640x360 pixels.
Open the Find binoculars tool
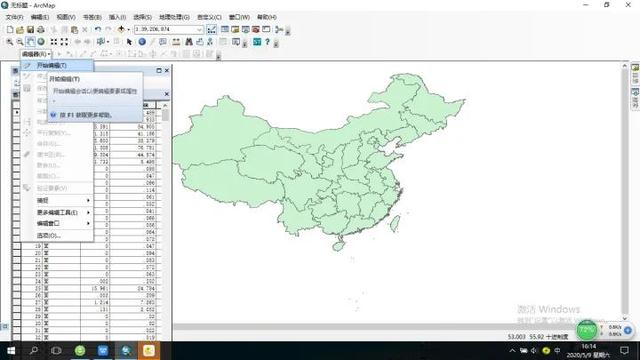tap(189, 42)
